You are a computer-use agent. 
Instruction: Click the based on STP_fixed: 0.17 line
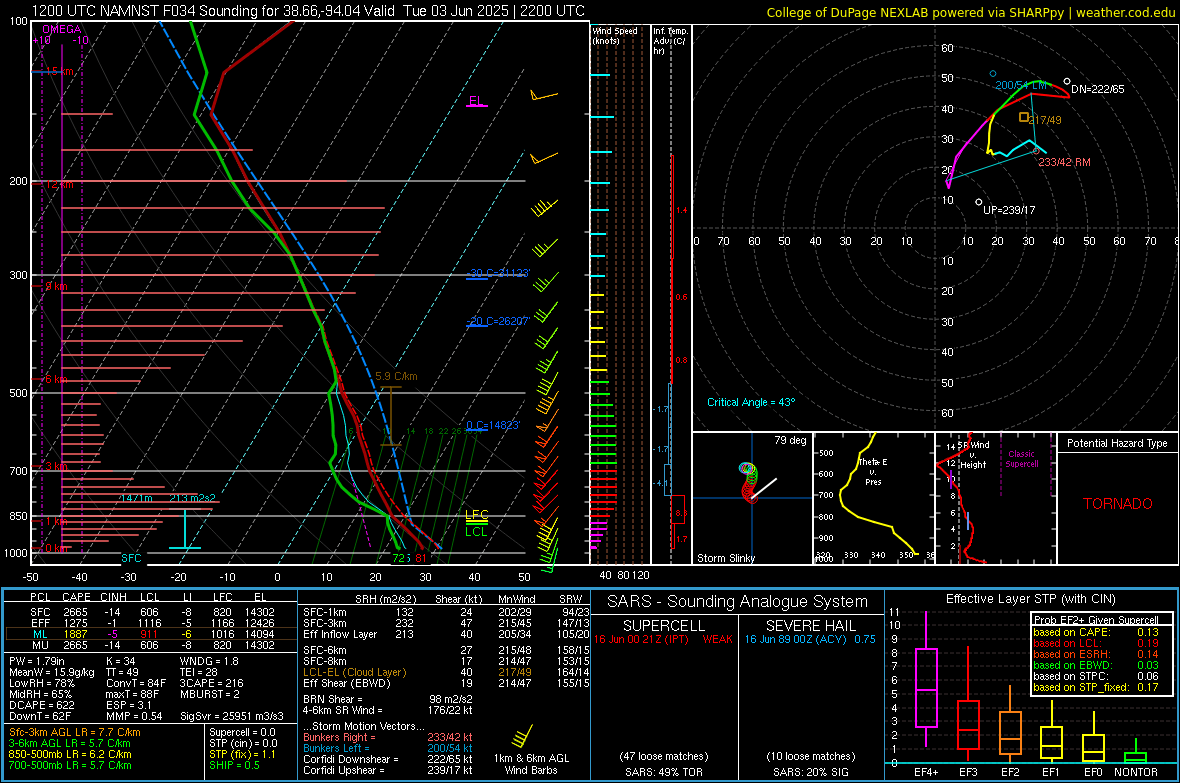point(1096,687)
